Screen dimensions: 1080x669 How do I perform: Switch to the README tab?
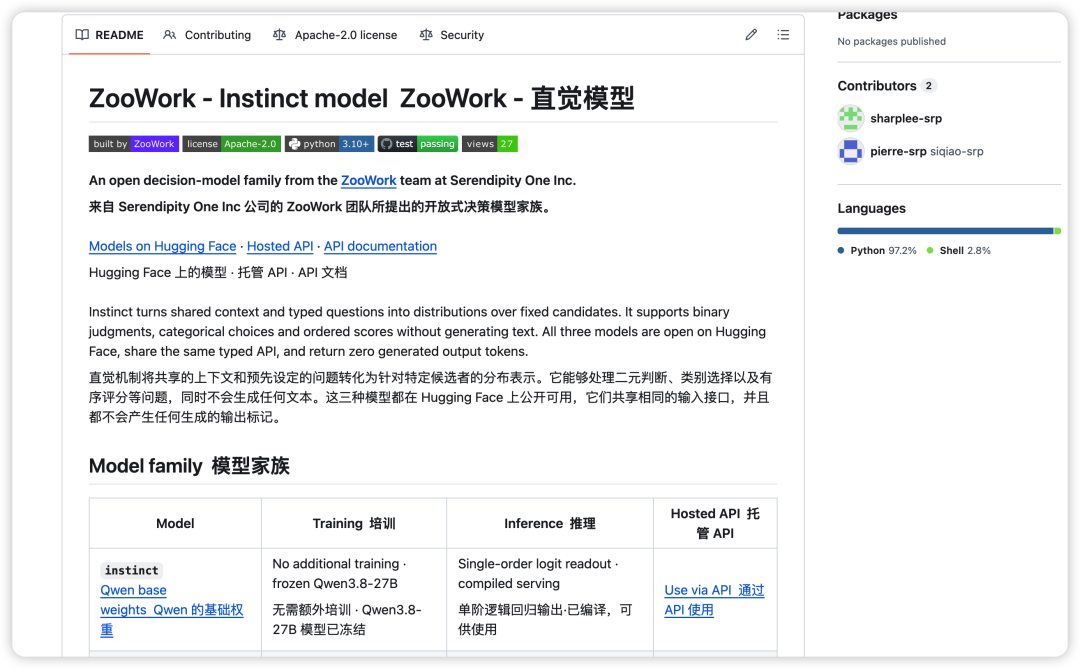[x=110, y=34]
